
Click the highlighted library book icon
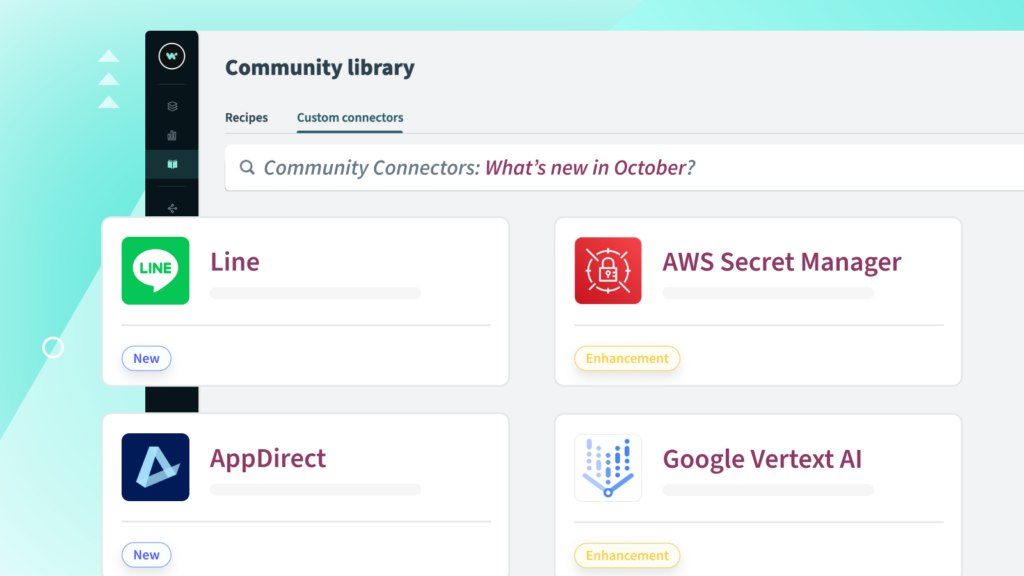click(171, 163)
